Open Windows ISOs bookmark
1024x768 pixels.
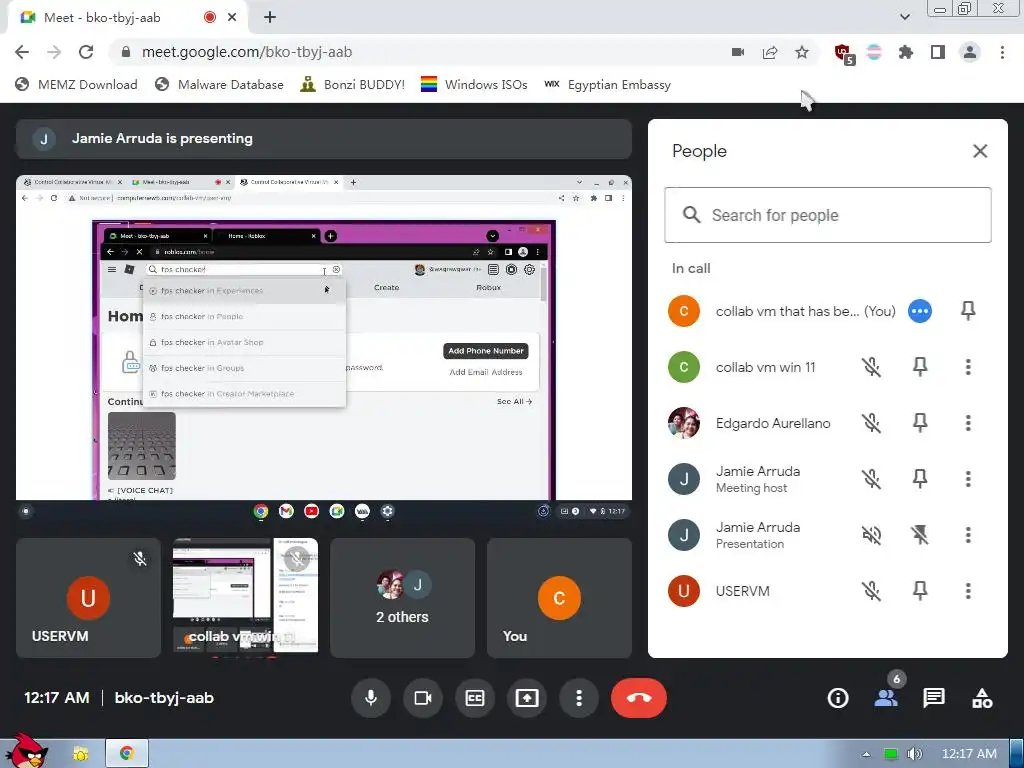474,85
